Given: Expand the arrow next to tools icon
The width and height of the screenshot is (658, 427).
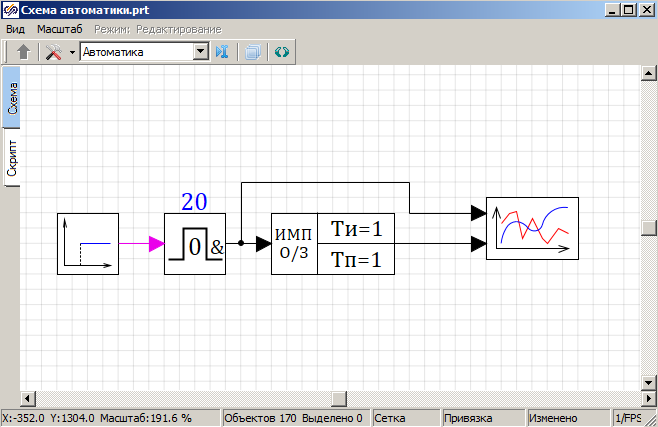Looking at the screenshot, I should click(72, 52).
